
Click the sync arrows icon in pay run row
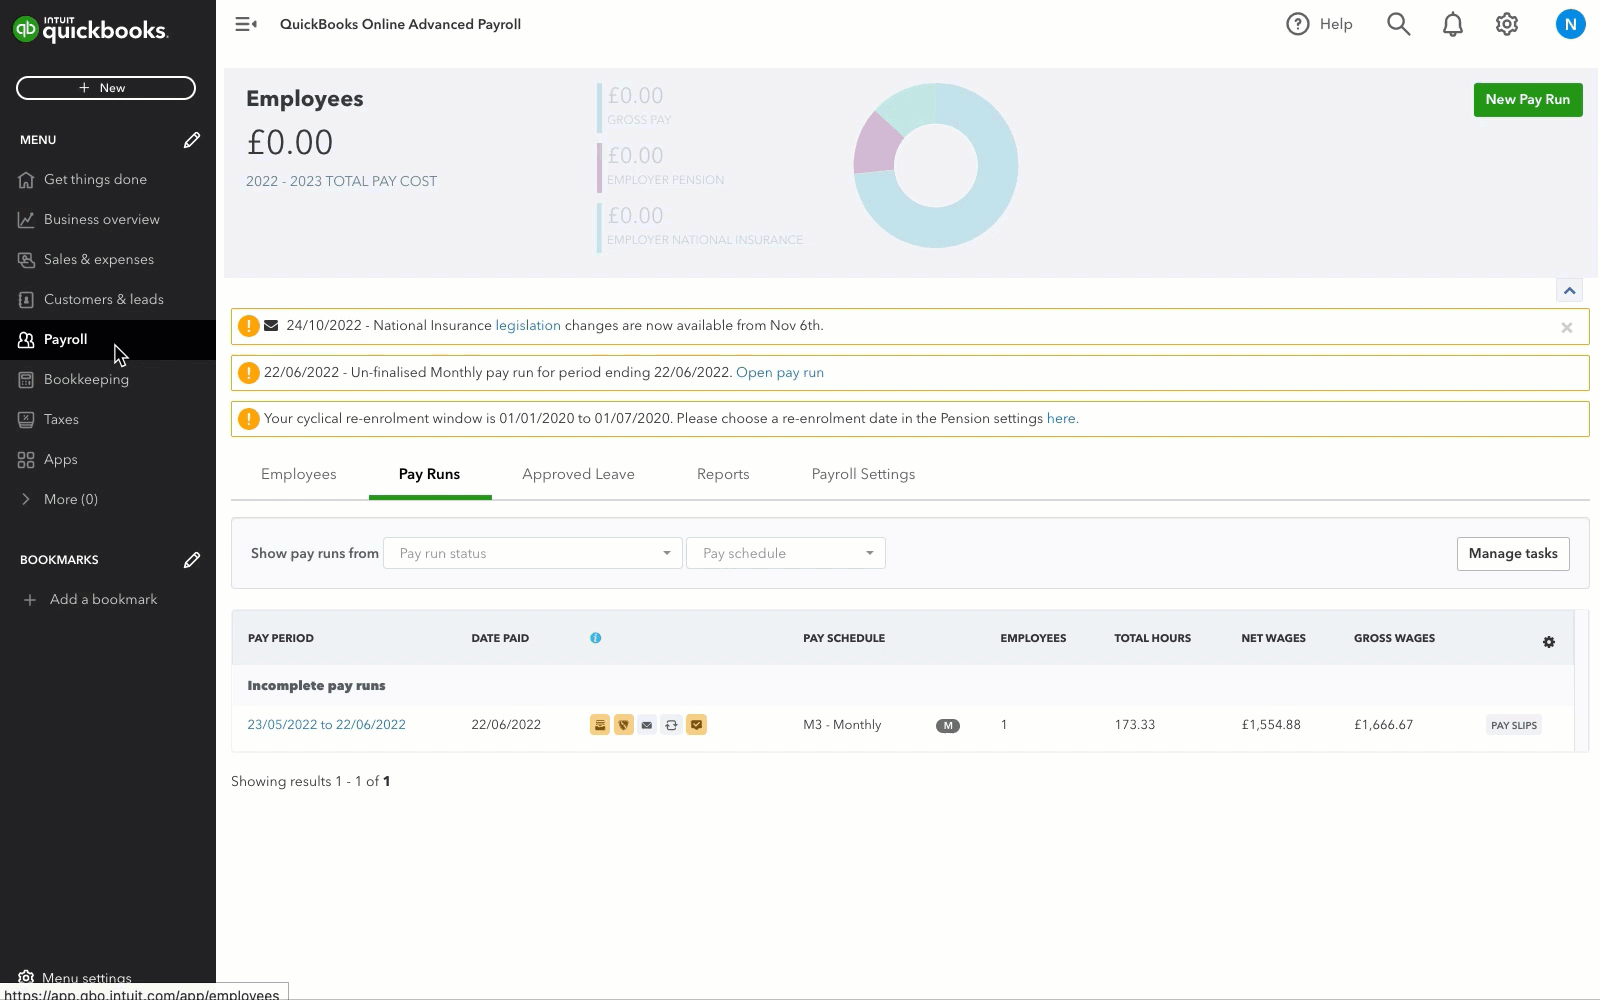coord(671,725)
